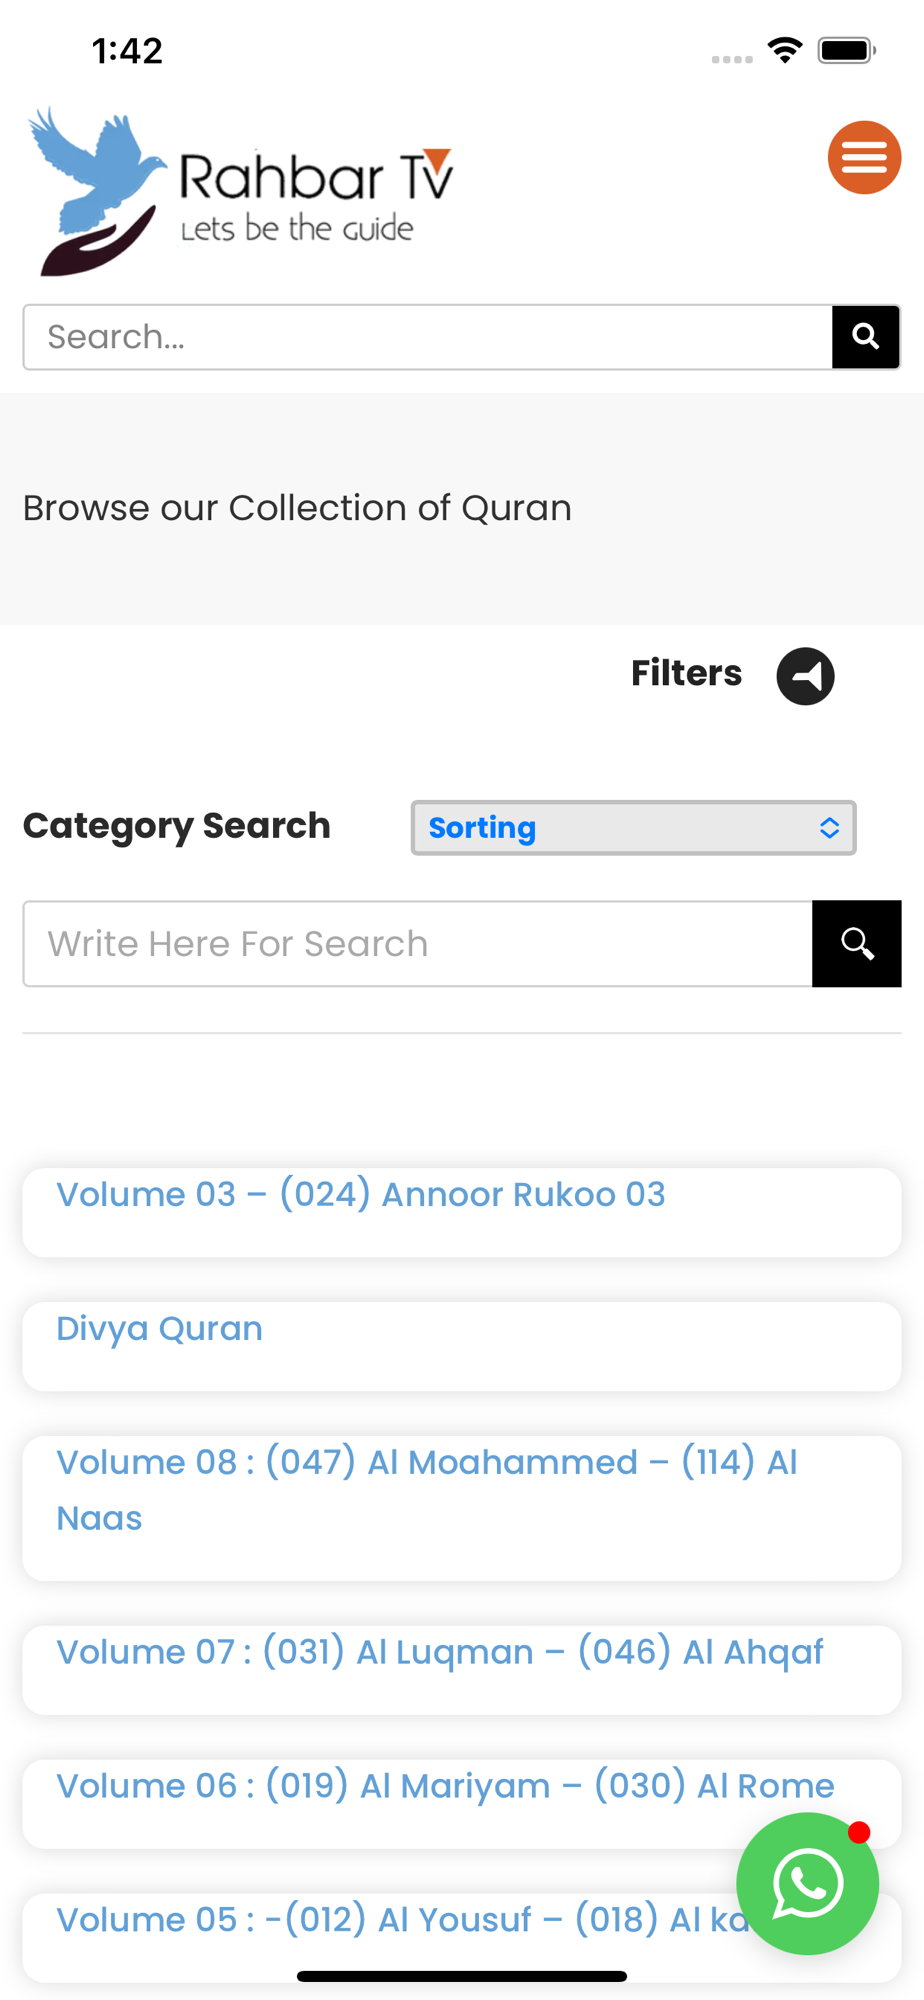Toggle the Filters megaphone icon
The image size is (924, 2000).
805,676
